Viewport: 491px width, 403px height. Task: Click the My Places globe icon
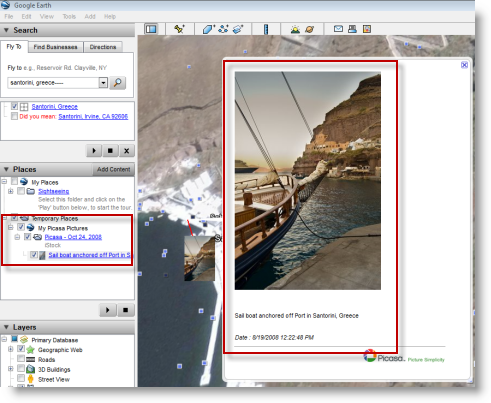pos(24,182)
